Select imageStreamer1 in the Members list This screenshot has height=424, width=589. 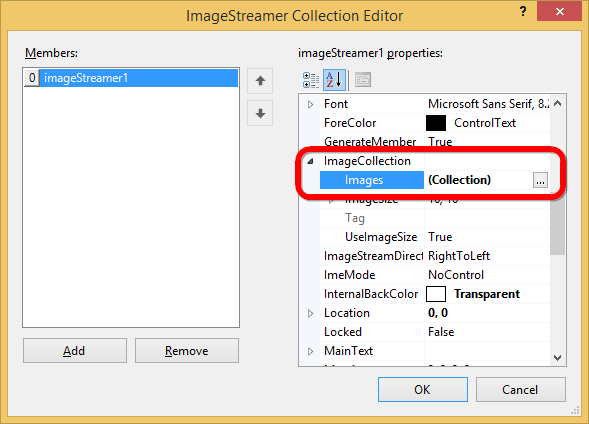[131, 78]
